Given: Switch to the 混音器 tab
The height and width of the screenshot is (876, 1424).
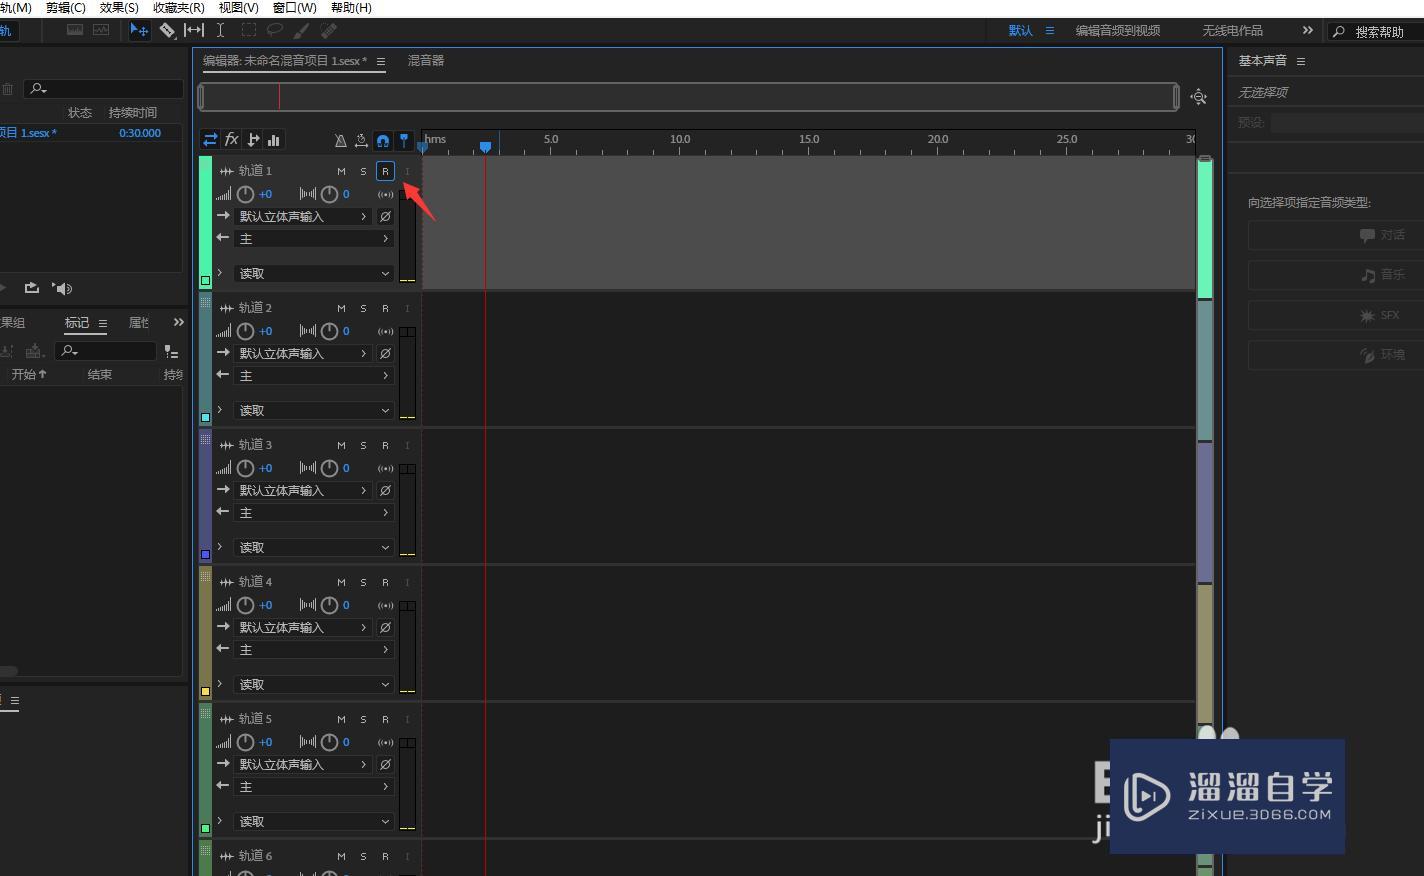Looking at the screenshot, I should 426,61.
